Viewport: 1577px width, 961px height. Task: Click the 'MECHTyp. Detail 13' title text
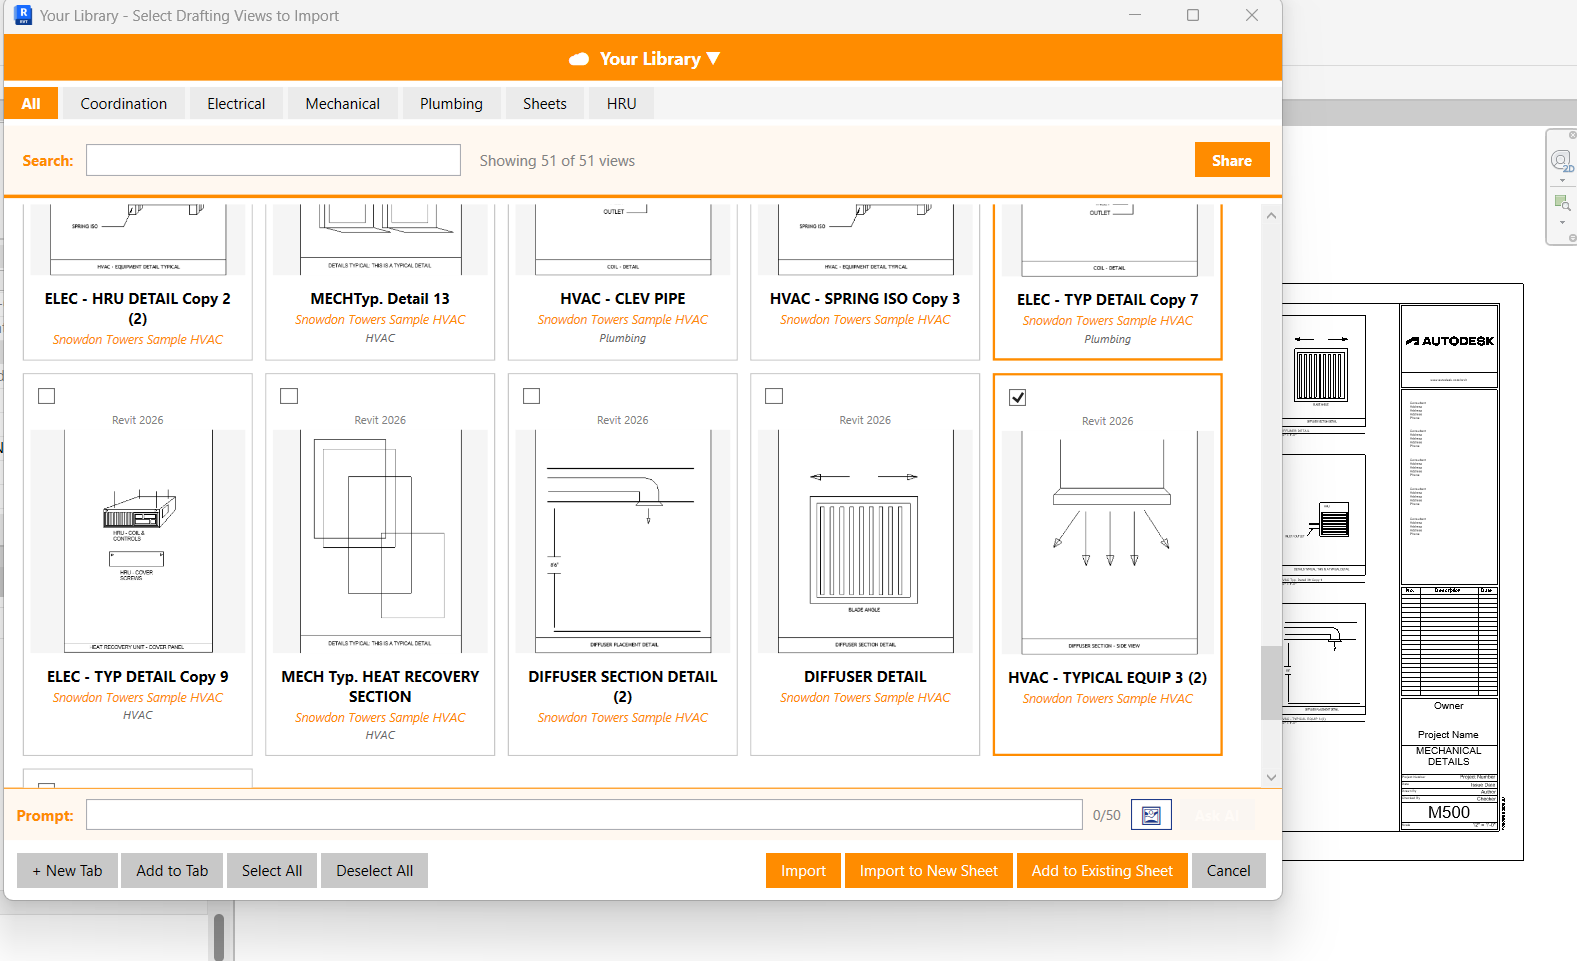click(380, 298)
